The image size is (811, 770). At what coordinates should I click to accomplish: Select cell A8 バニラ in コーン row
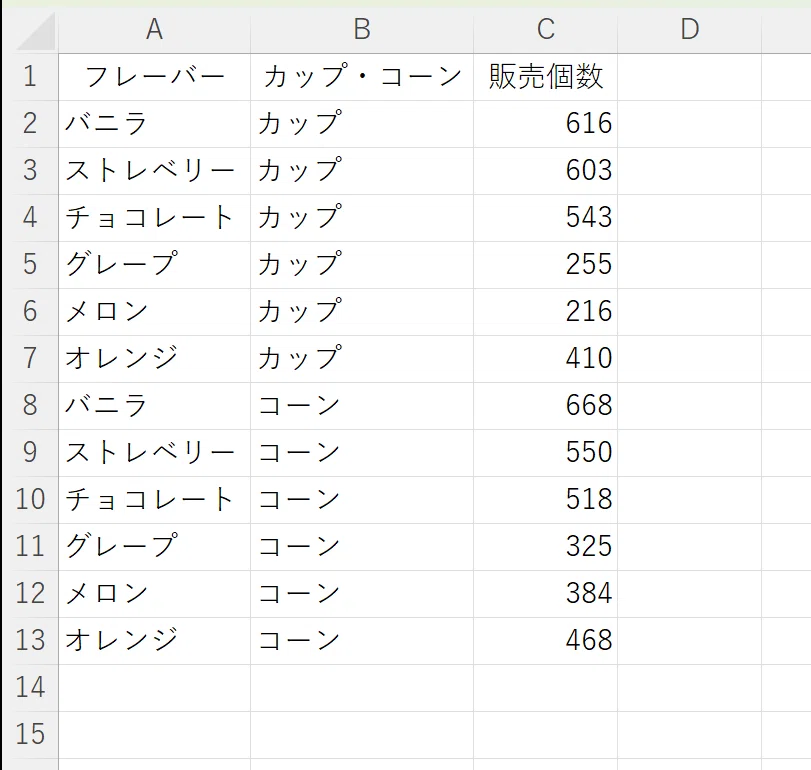(155, 406)
